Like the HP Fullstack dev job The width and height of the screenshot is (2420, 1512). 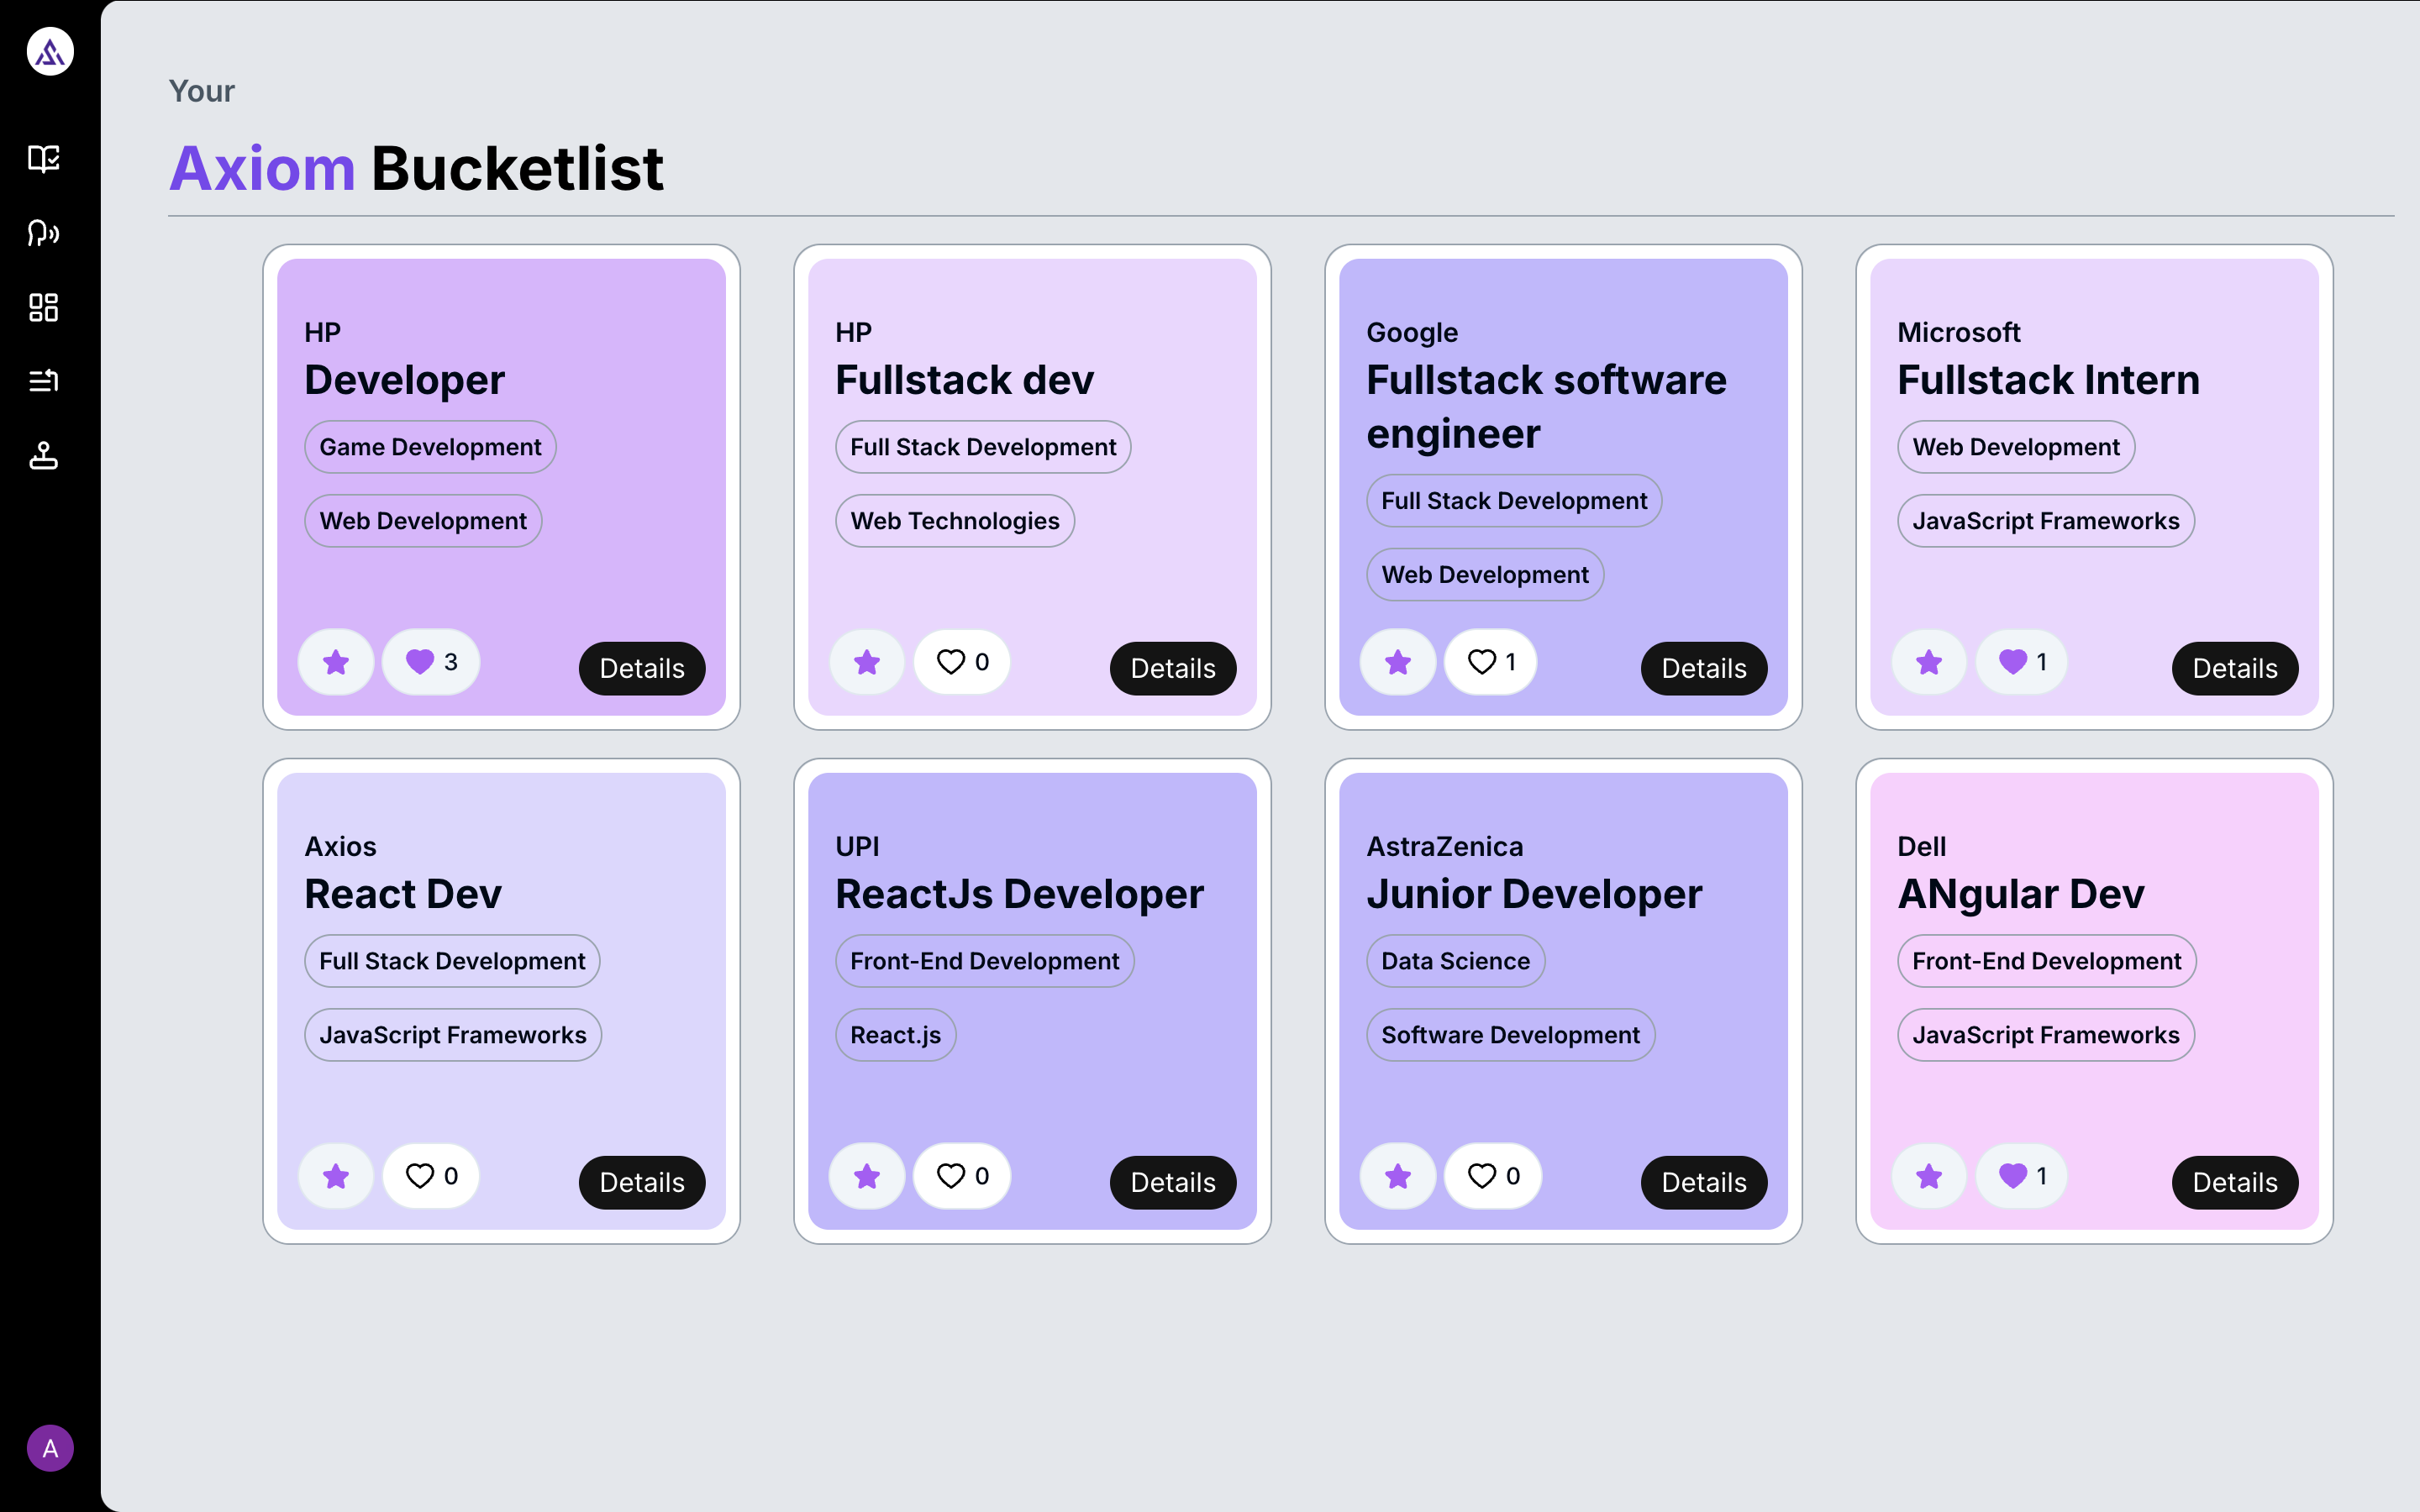point(961,662)
